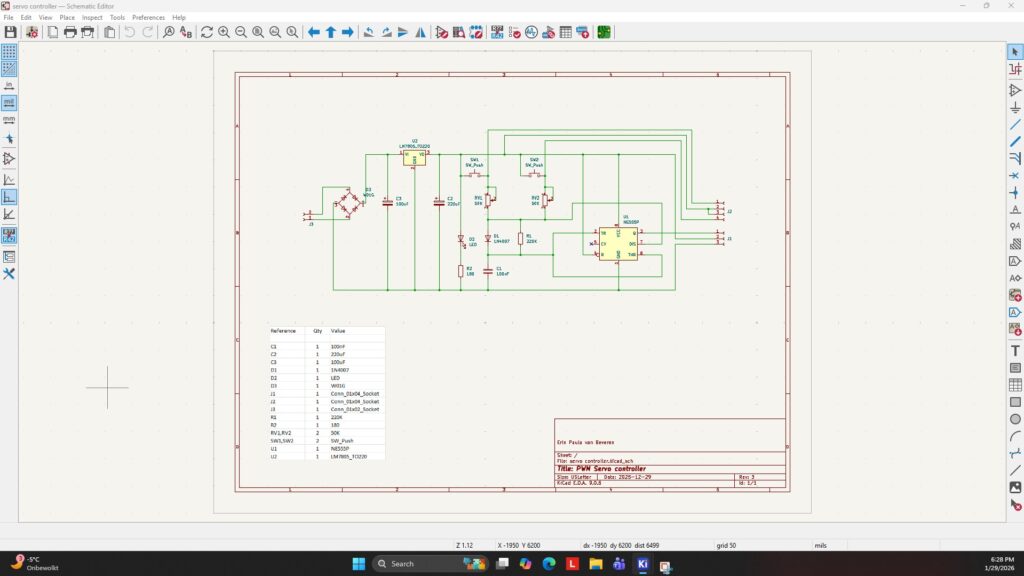Select the Draw Circle tool
The width and height of the screenshot is (1024, 576).
tap(1015, 419)
